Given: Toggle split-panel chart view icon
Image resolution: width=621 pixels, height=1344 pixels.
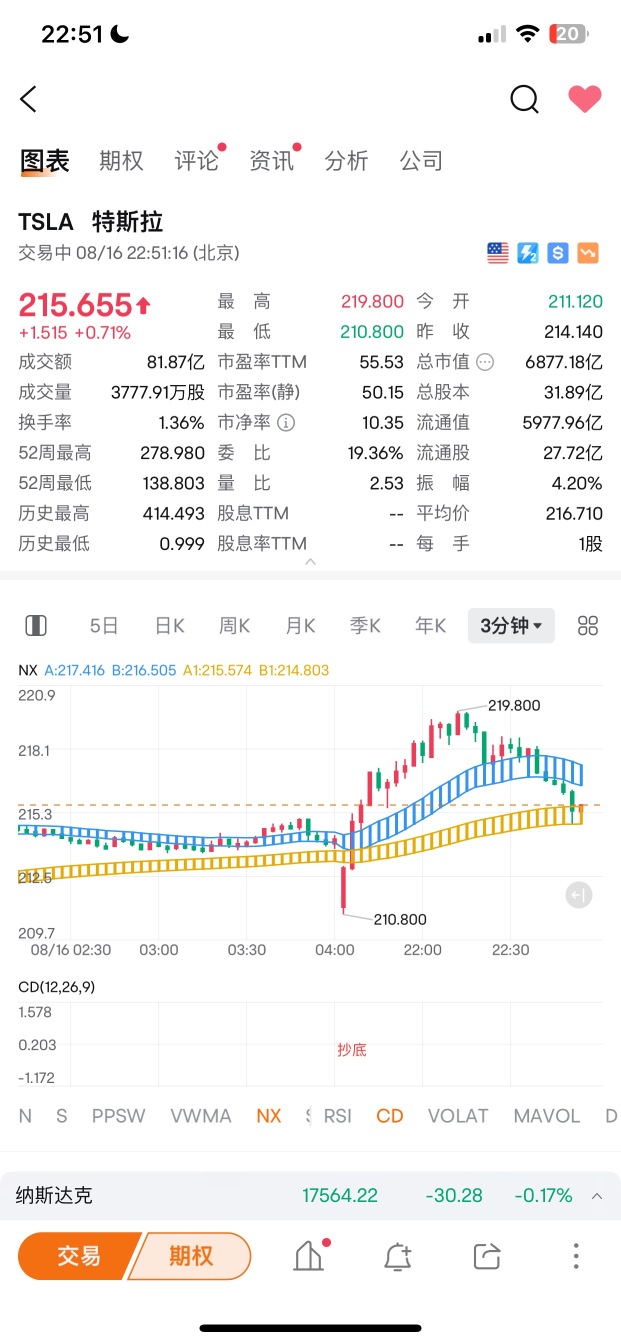Looking at the screenshot, I should (36, 626).
